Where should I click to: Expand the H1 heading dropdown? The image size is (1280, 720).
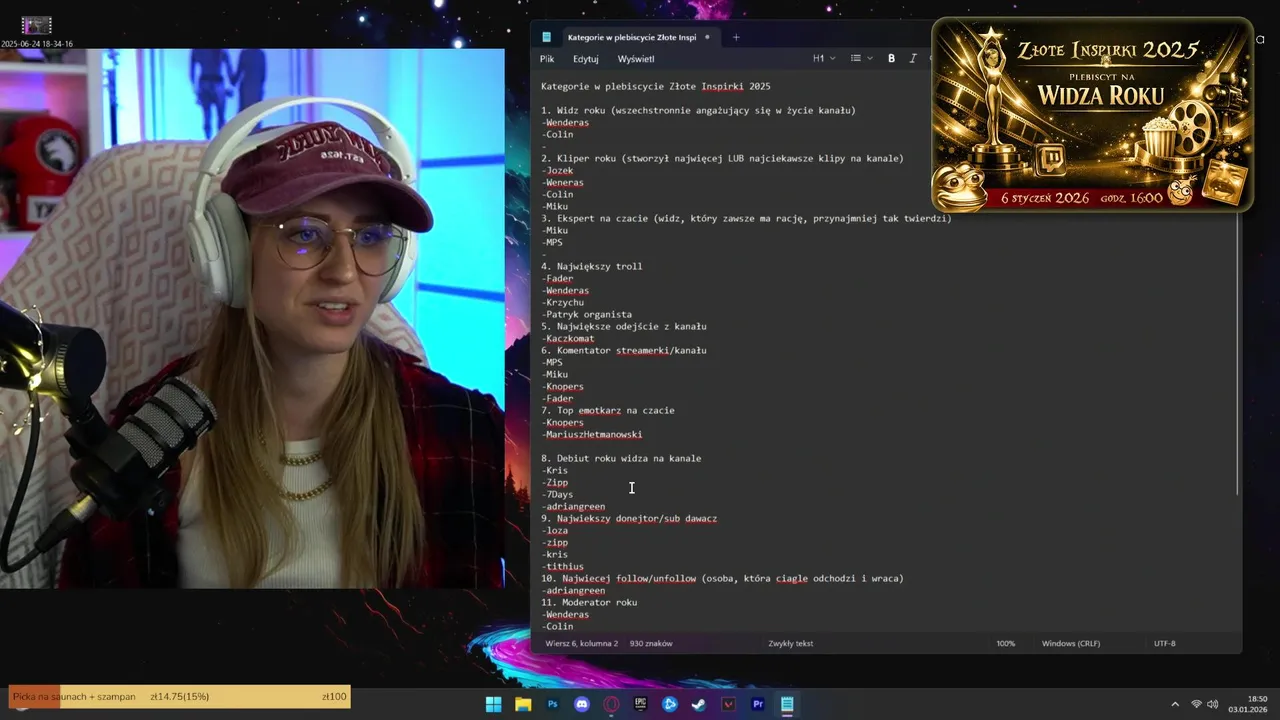[x=824, y=59]
